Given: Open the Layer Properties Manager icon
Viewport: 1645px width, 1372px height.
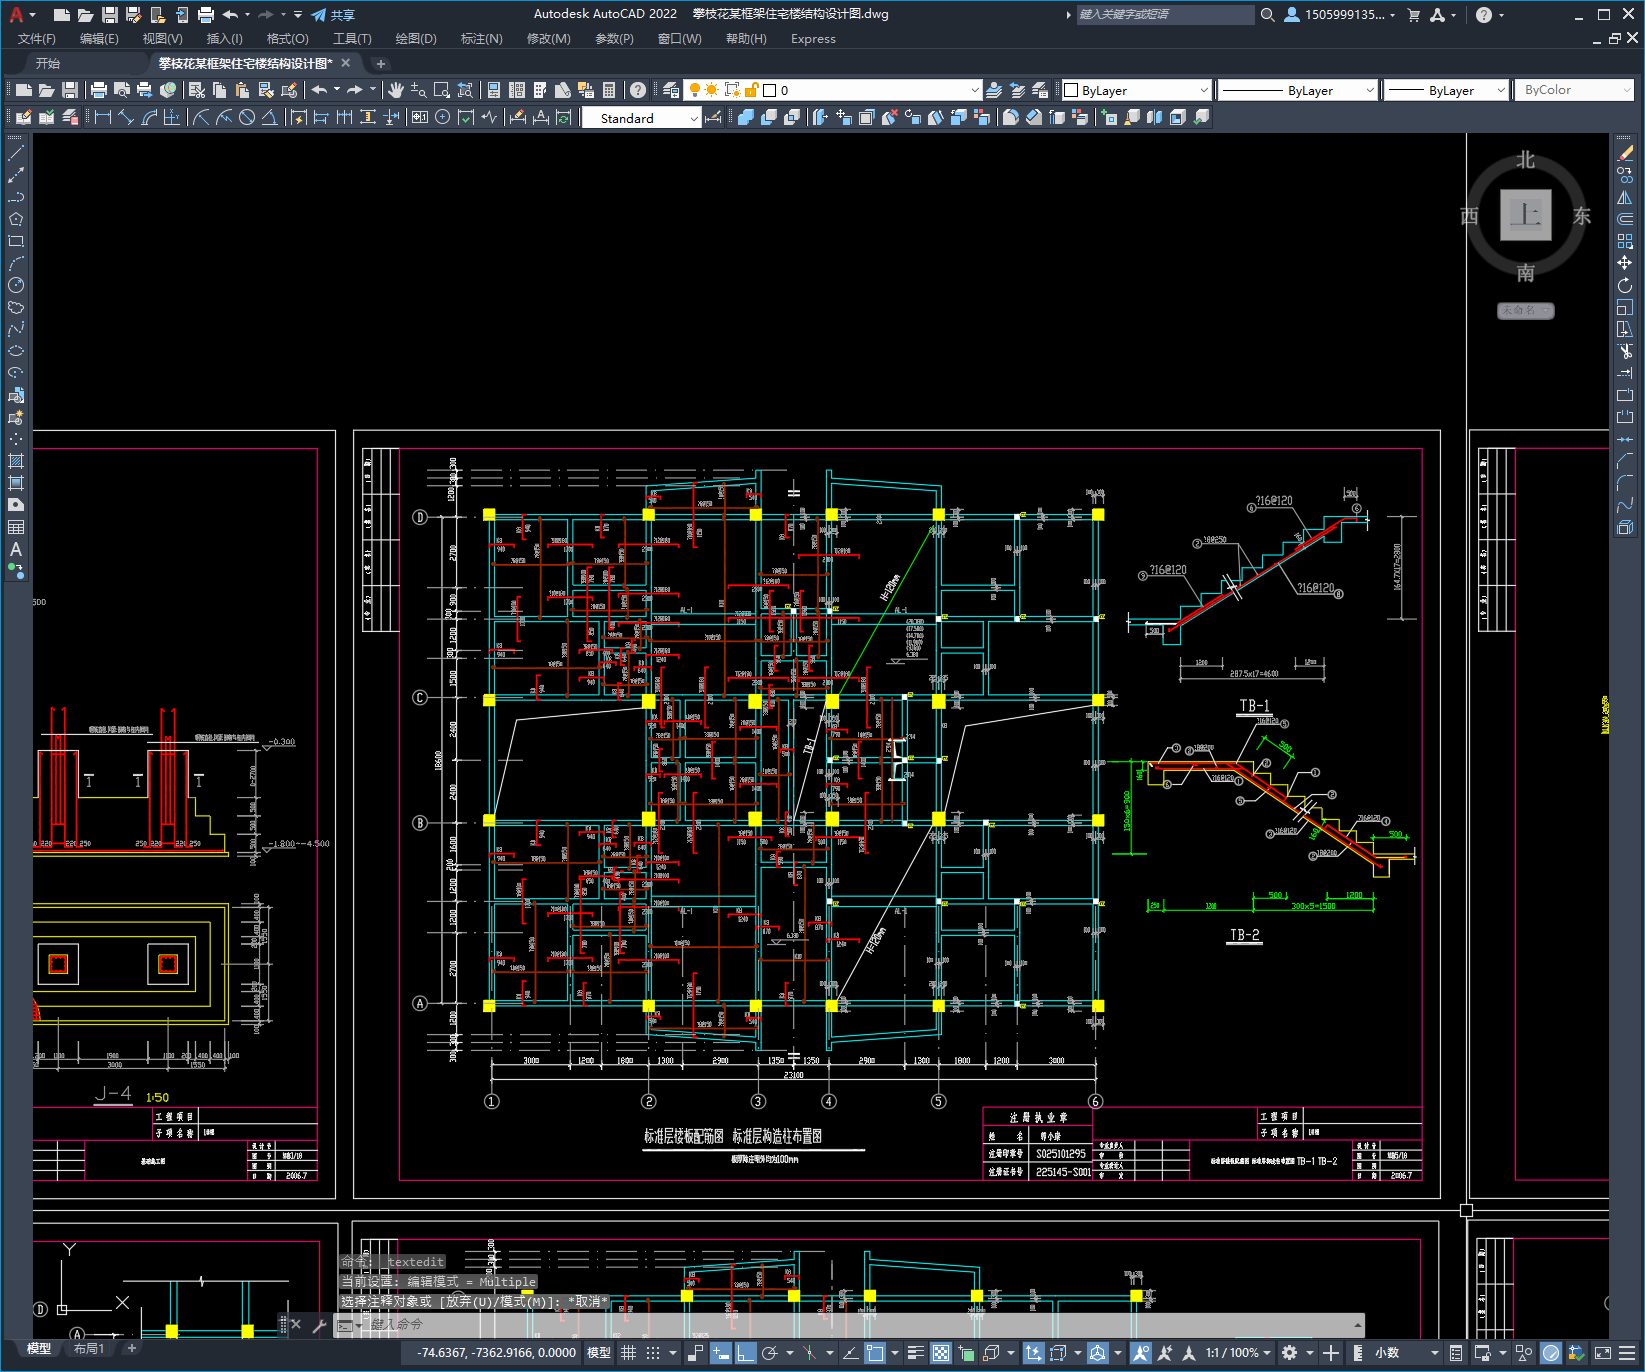Looking at the screenshot, I should click(x=671, y=90).
